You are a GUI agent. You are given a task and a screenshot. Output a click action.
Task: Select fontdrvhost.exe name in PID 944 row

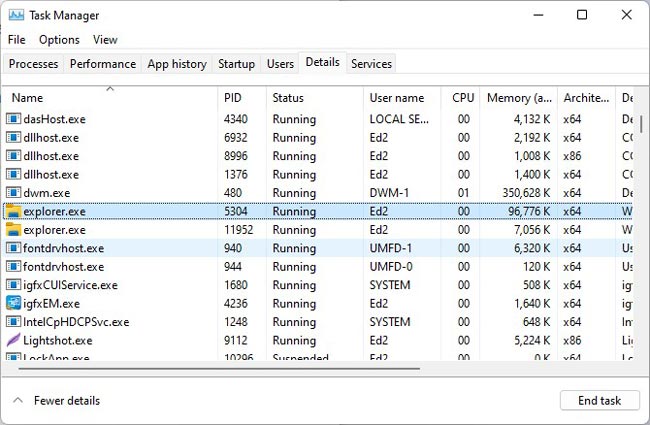[63, 267]
